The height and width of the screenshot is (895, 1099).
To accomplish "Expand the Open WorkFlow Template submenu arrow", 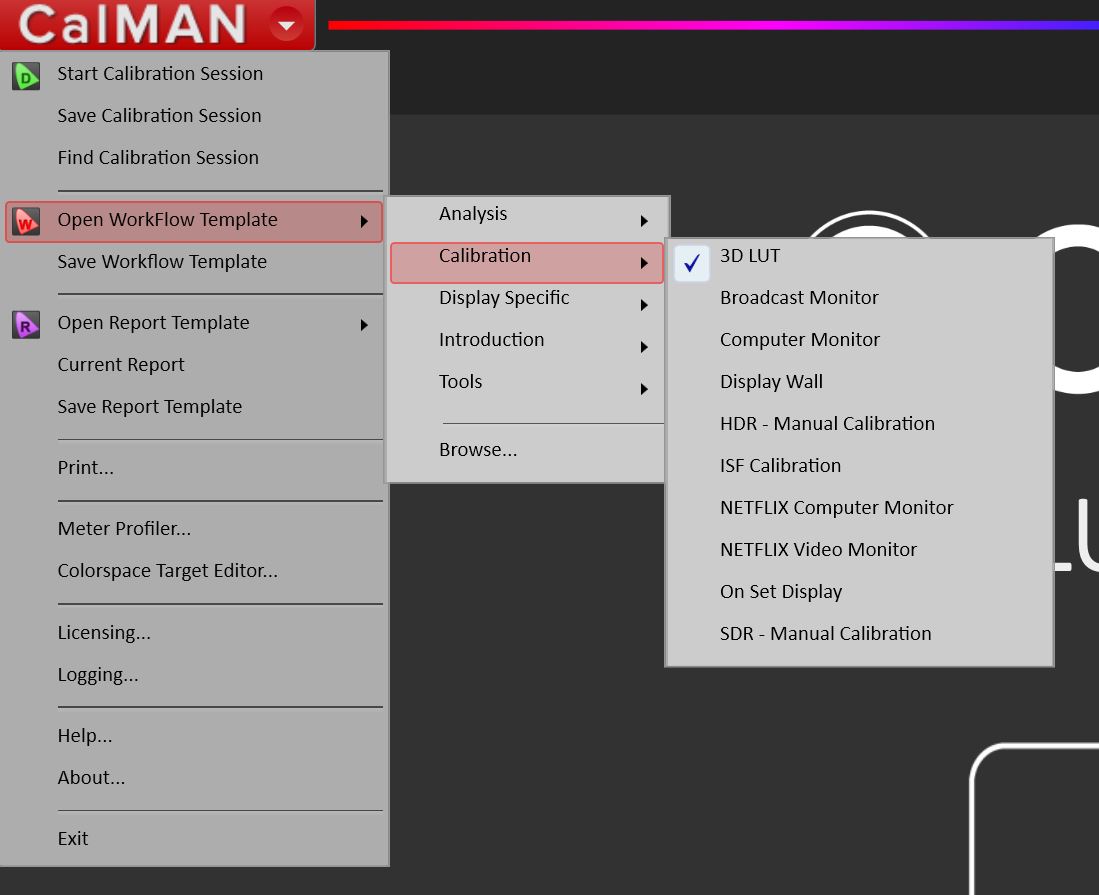I will click(364, 221).
